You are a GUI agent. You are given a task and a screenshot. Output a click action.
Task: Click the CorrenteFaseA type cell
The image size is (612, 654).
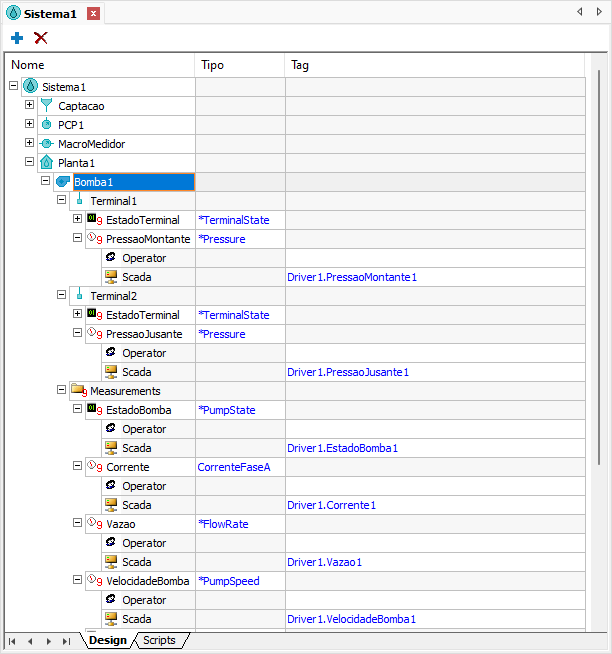point(234,467)
